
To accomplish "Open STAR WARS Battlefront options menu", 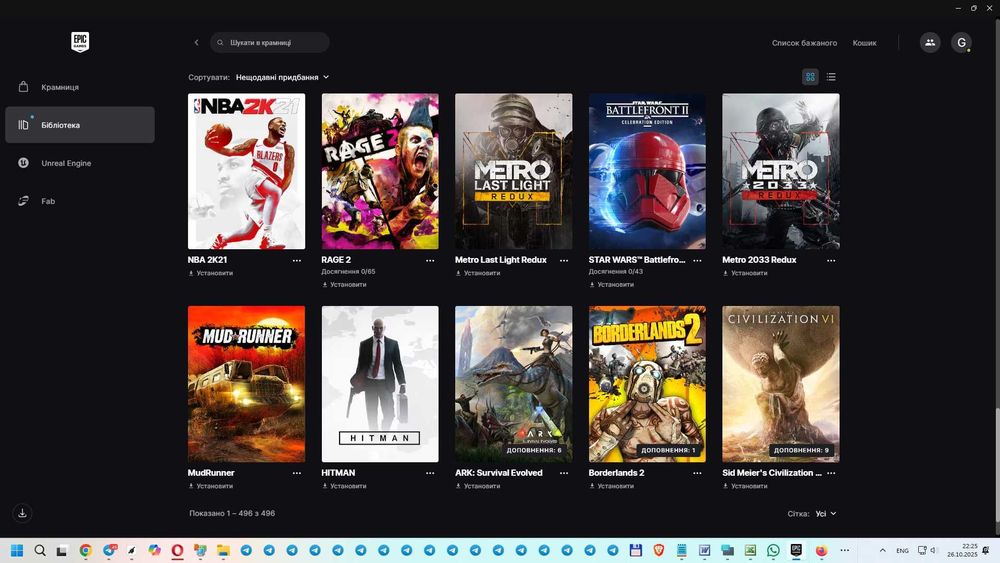I will pyautogui.click(x=697, y=260).
